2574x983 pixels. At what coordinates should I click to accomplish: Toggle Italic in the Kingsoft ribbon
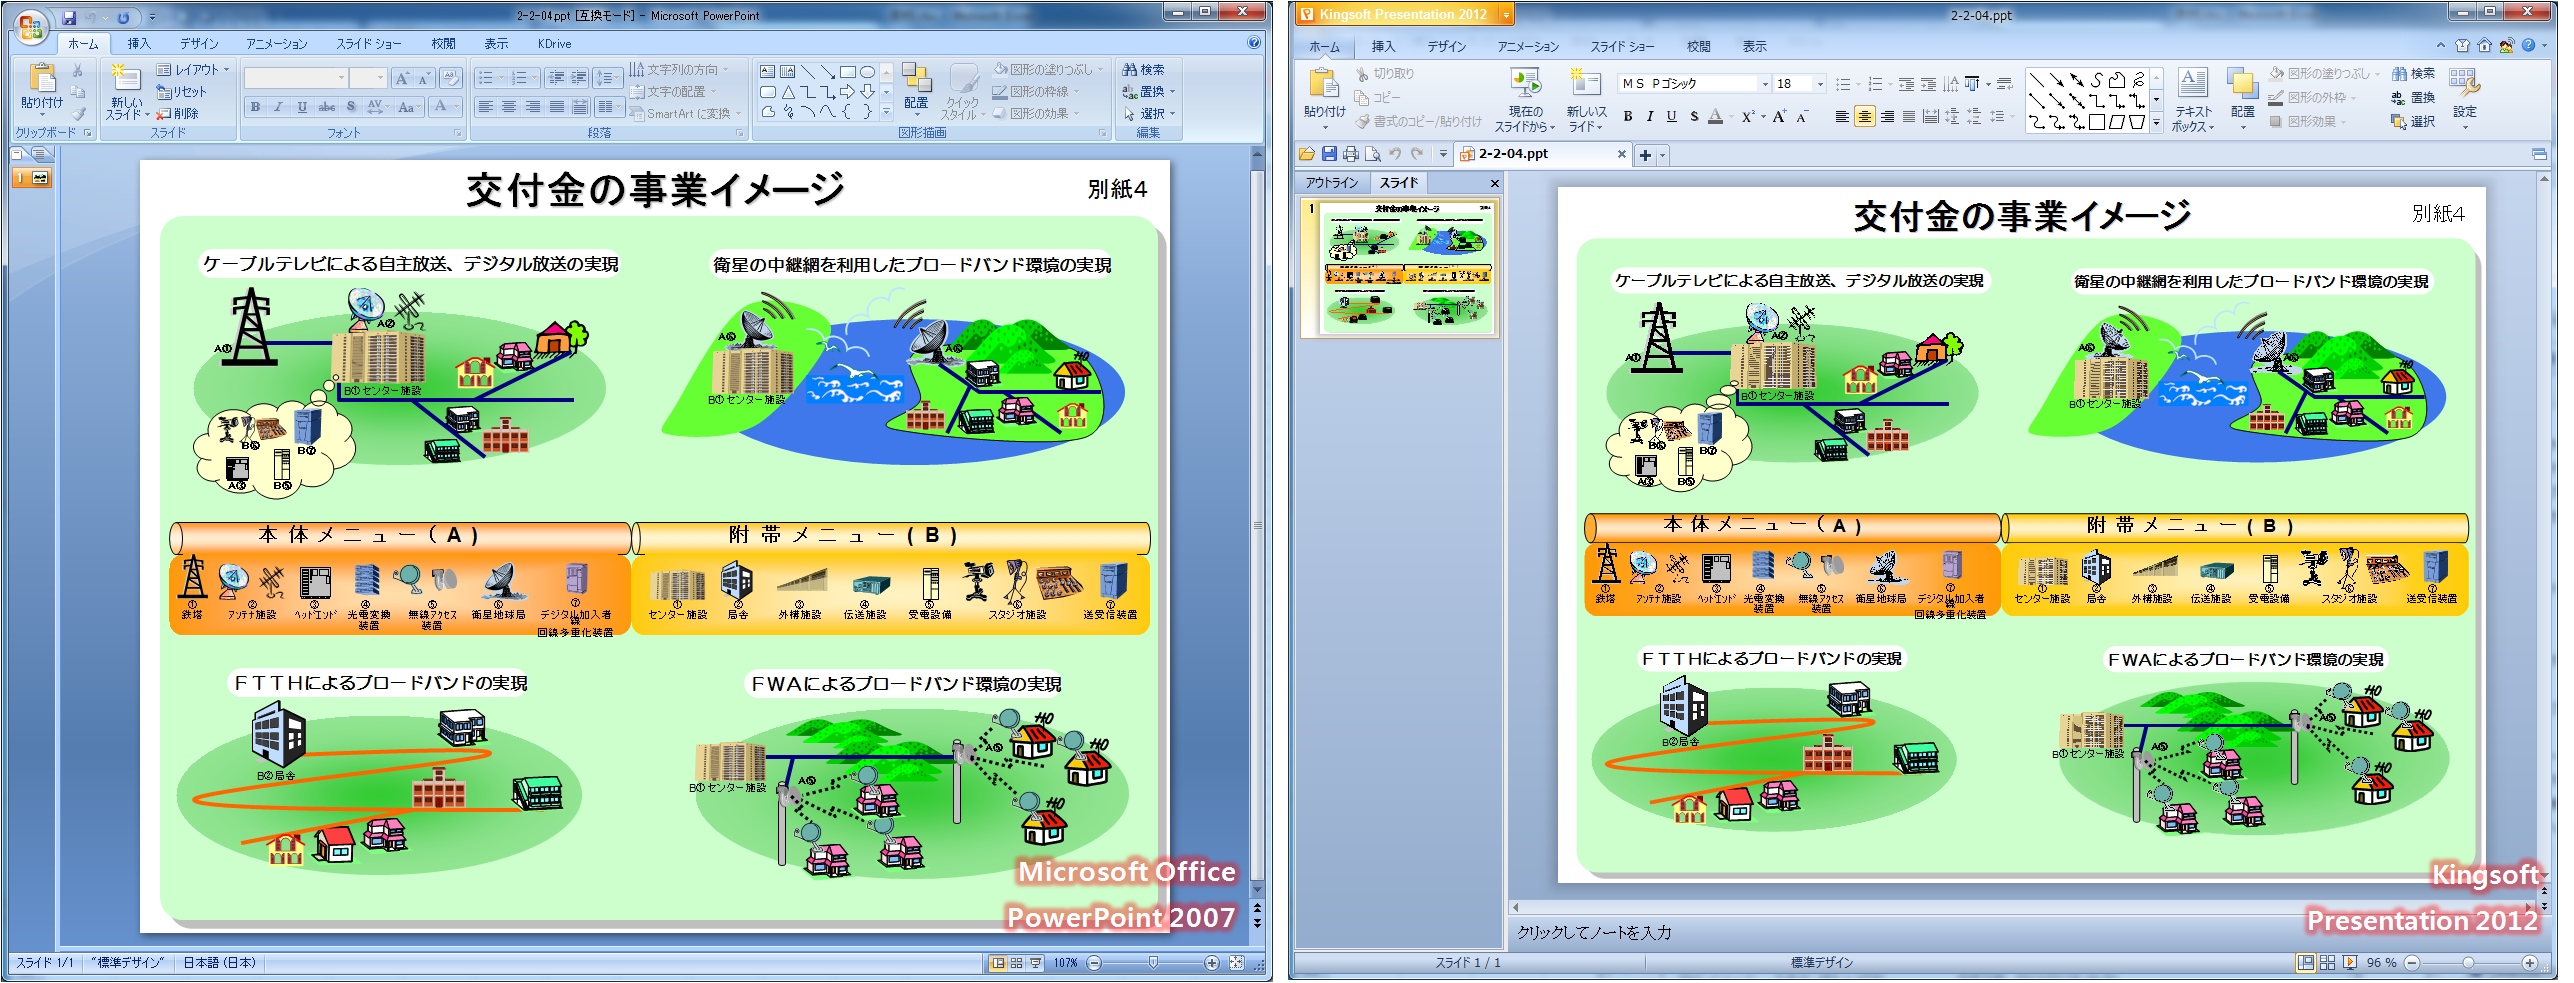1650,117
